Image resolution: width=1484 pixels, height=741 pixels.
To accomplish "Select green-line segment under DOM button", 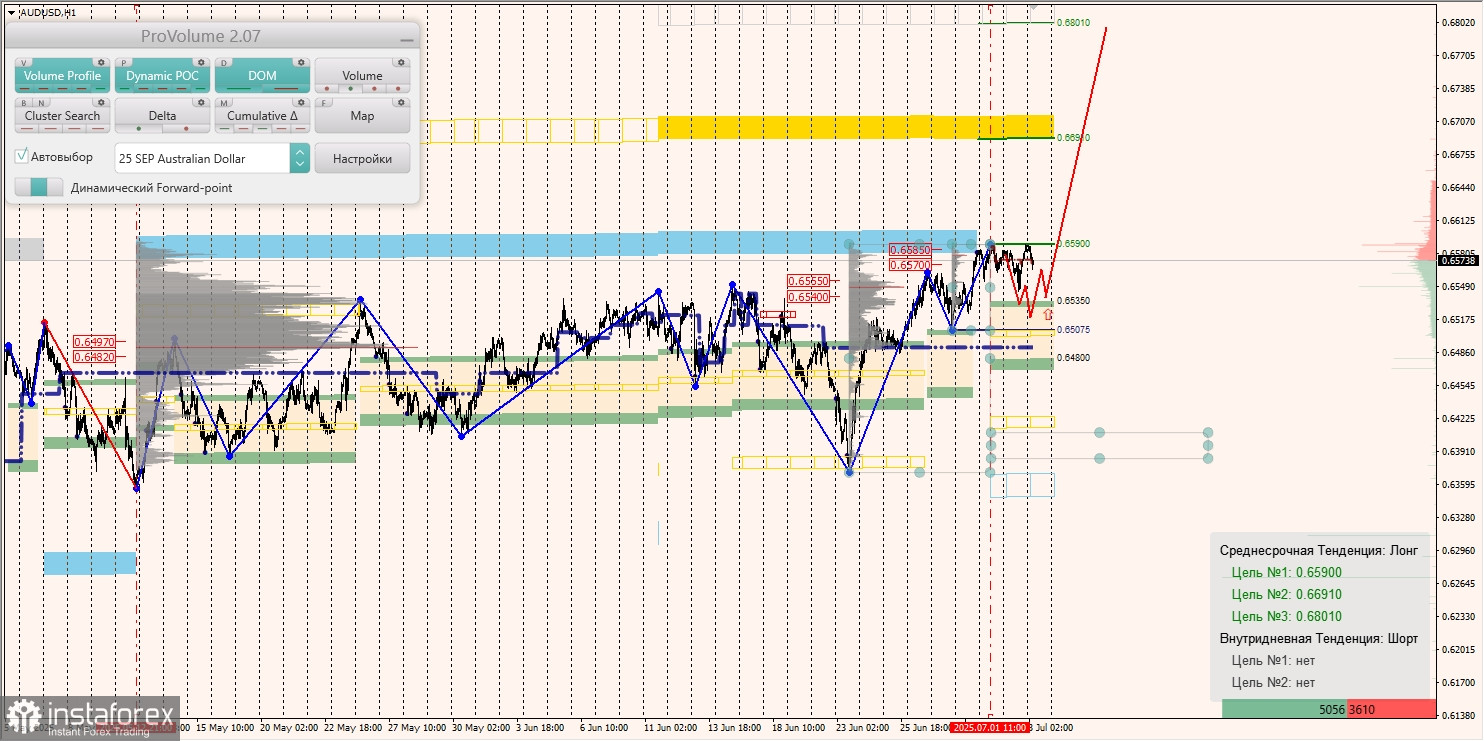I will pos(239,89).
